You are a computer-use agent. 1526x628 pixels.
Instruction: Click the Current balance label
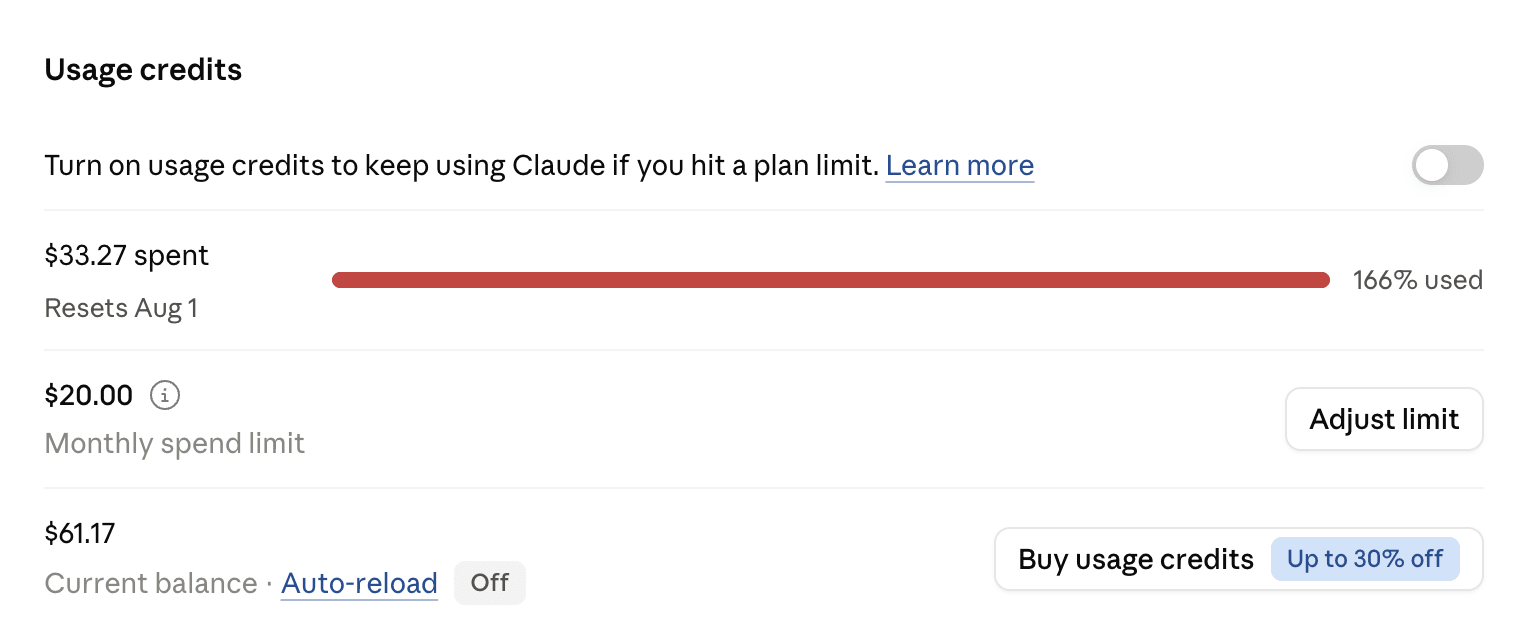pyautogui.click(x=151, y=583)
